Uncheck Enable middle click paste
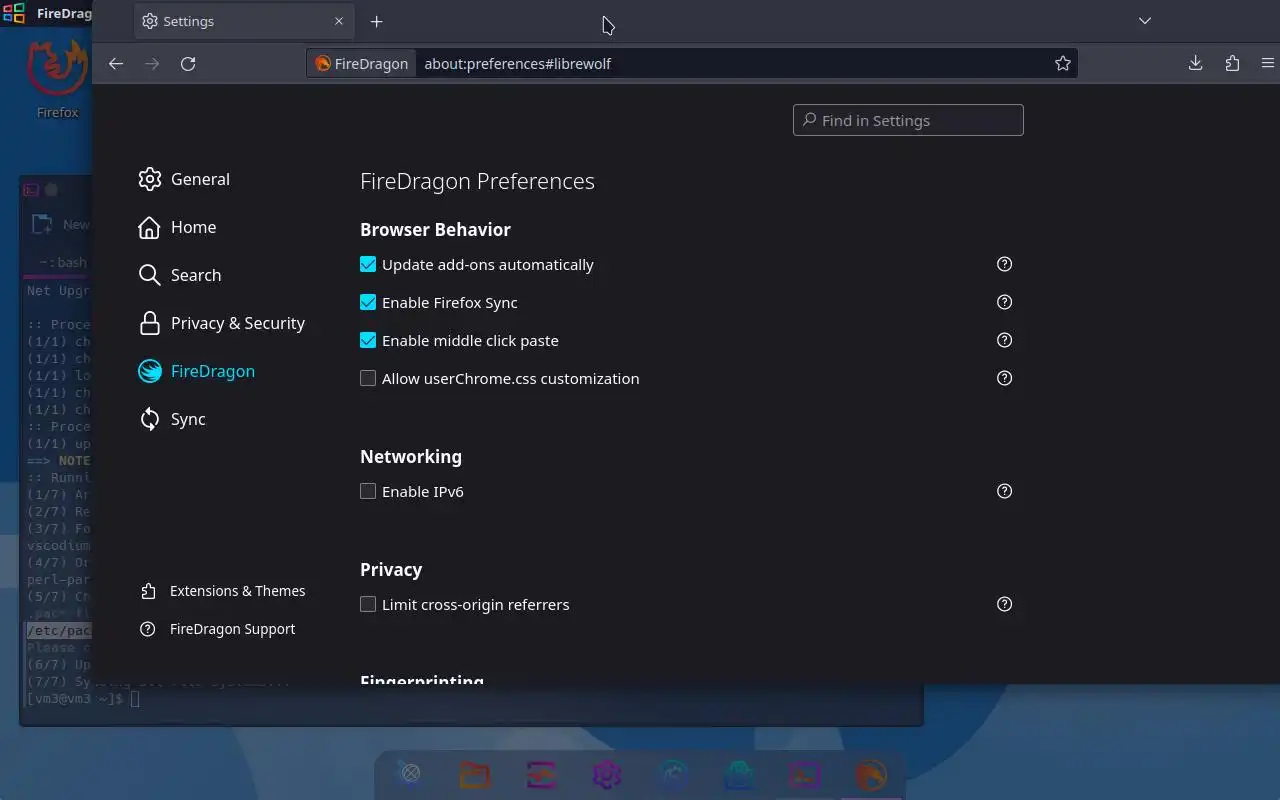This screenshot has width=1280, height=800. tap(368, 340)
